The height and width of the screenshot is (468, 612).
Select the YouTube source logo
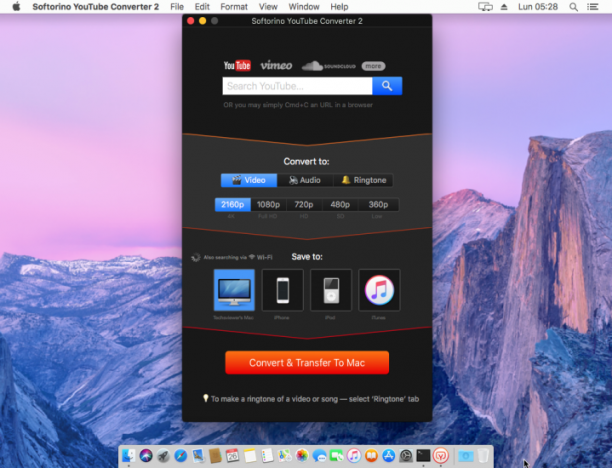(237, 66)
